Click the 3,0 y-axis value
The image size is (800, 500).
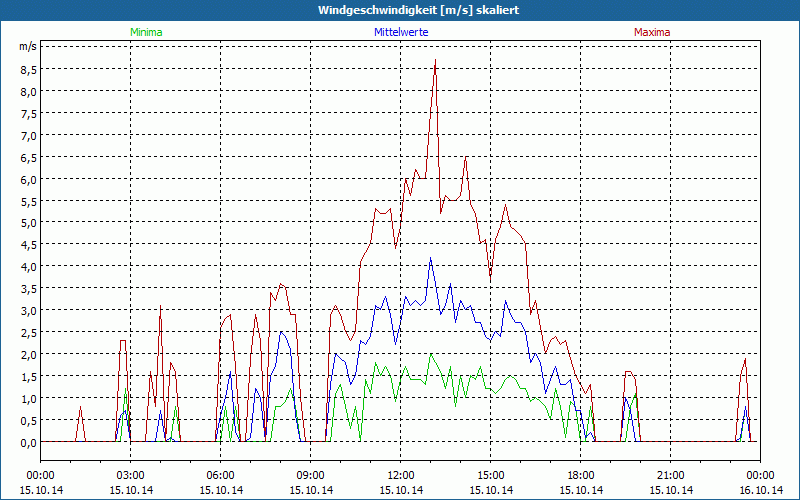pos(29,311)
